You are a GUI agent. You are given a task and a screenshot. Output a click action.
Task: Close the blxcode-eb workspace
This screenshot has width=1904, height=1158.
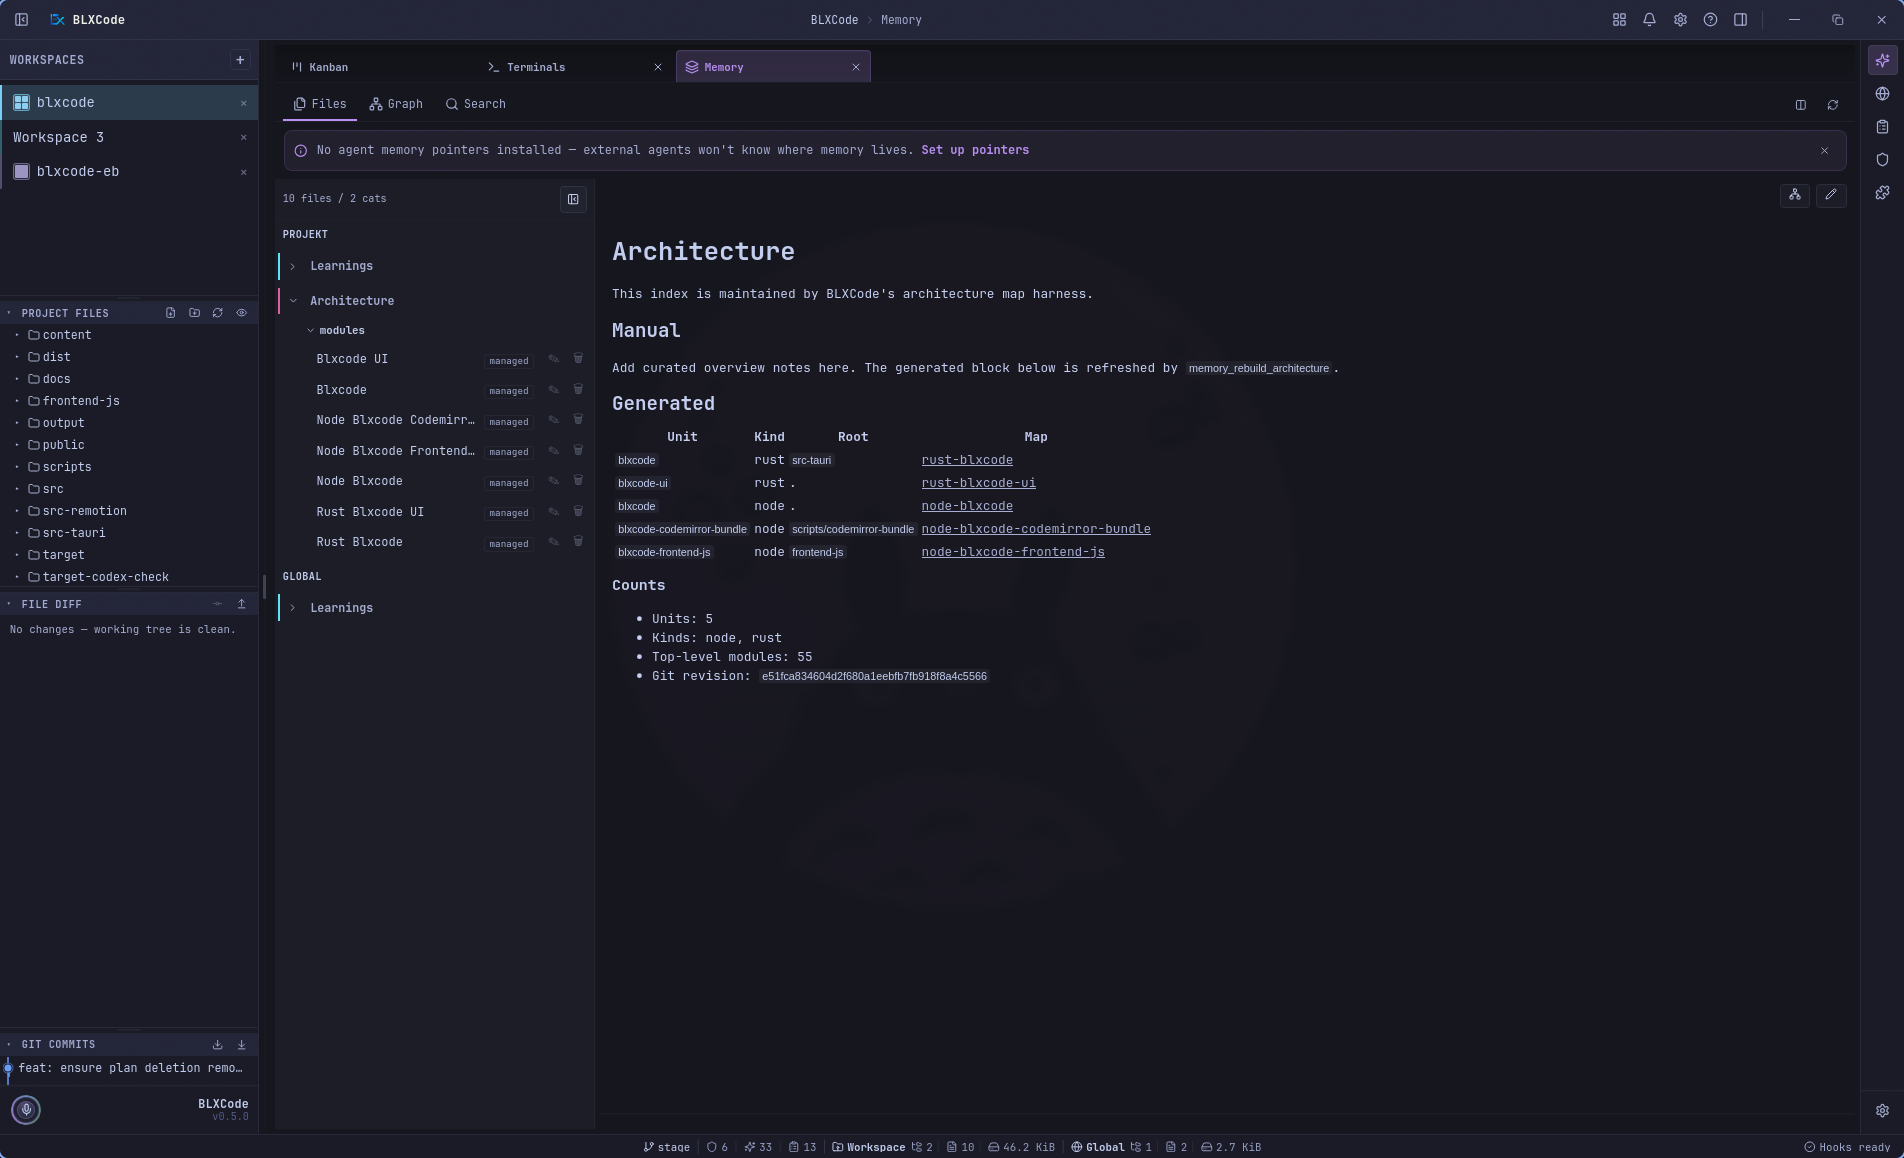pyautogui.click(x=243, y=172)
